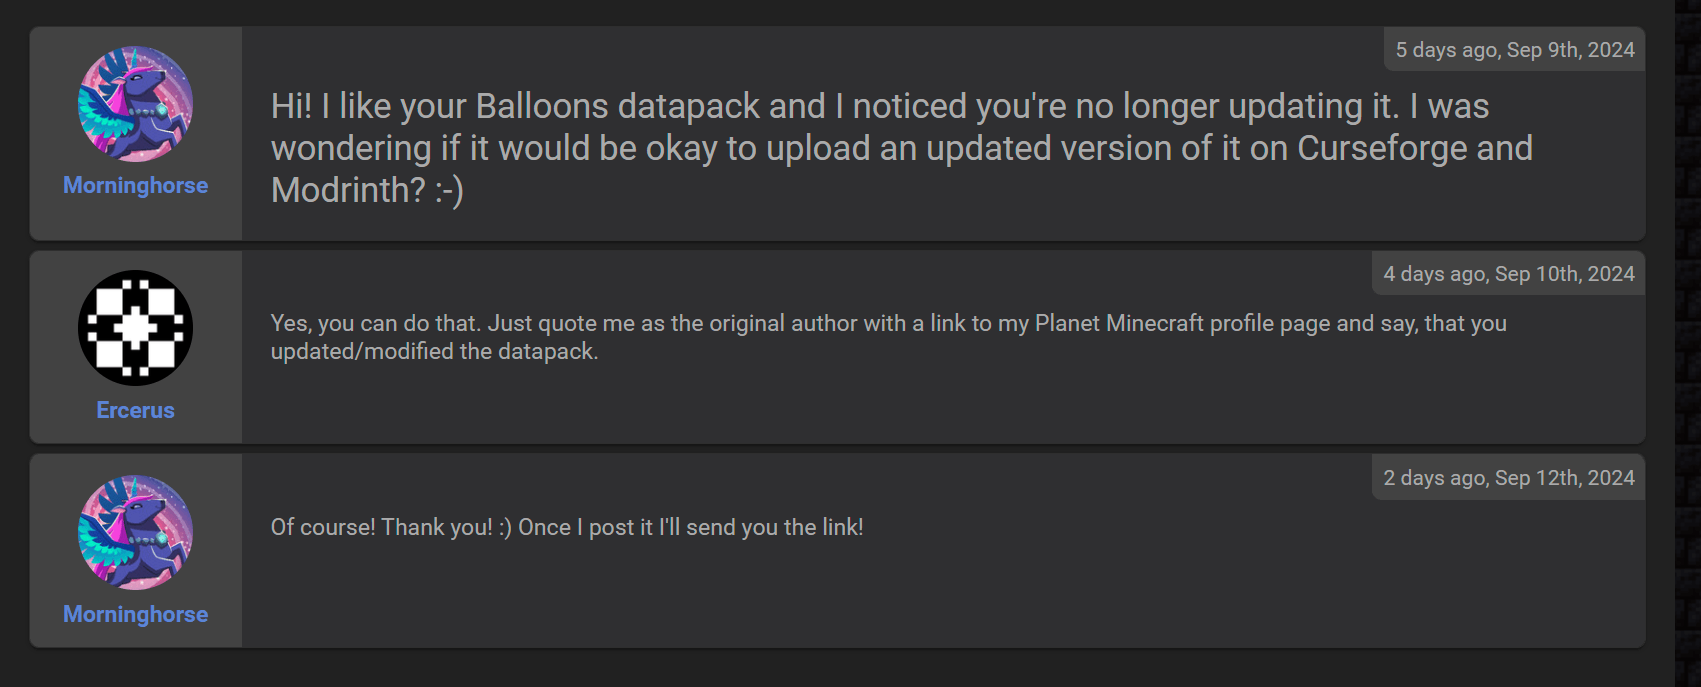This screenshot has height=687, width=1701.
Task: Click the 'Hi!' greeting starting first comment
Action: pyautogui.click(x=291, y=106)
